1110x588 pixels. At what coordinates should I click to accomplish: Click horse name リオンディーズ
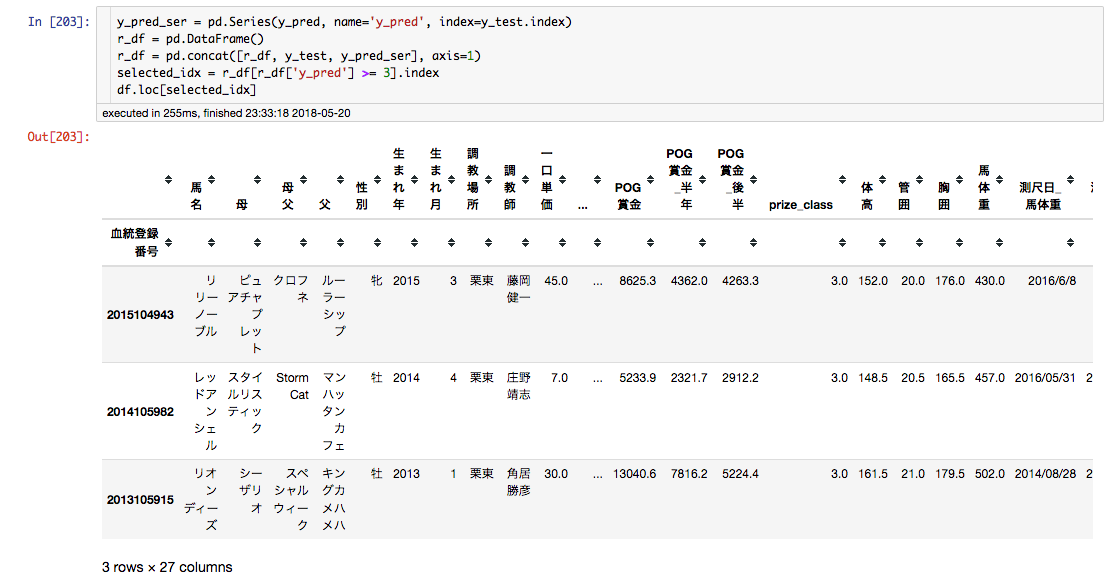coord(200,499)
